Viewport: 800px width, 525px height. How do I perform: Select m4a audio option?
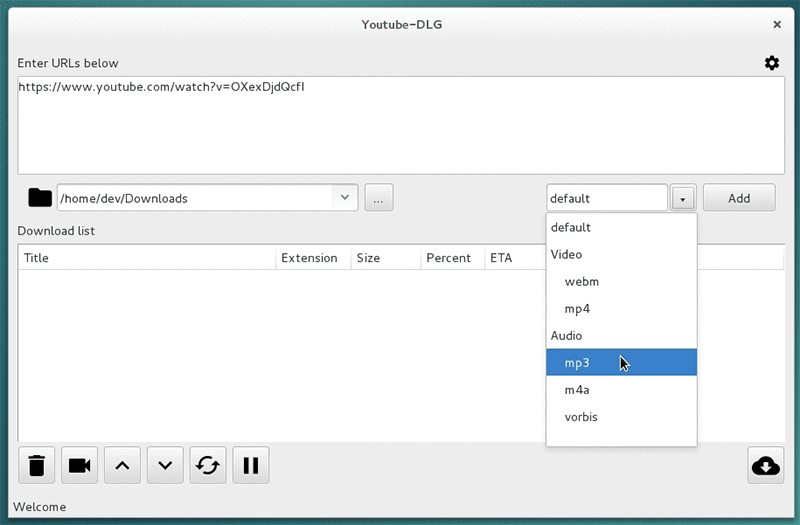point(577,390)
